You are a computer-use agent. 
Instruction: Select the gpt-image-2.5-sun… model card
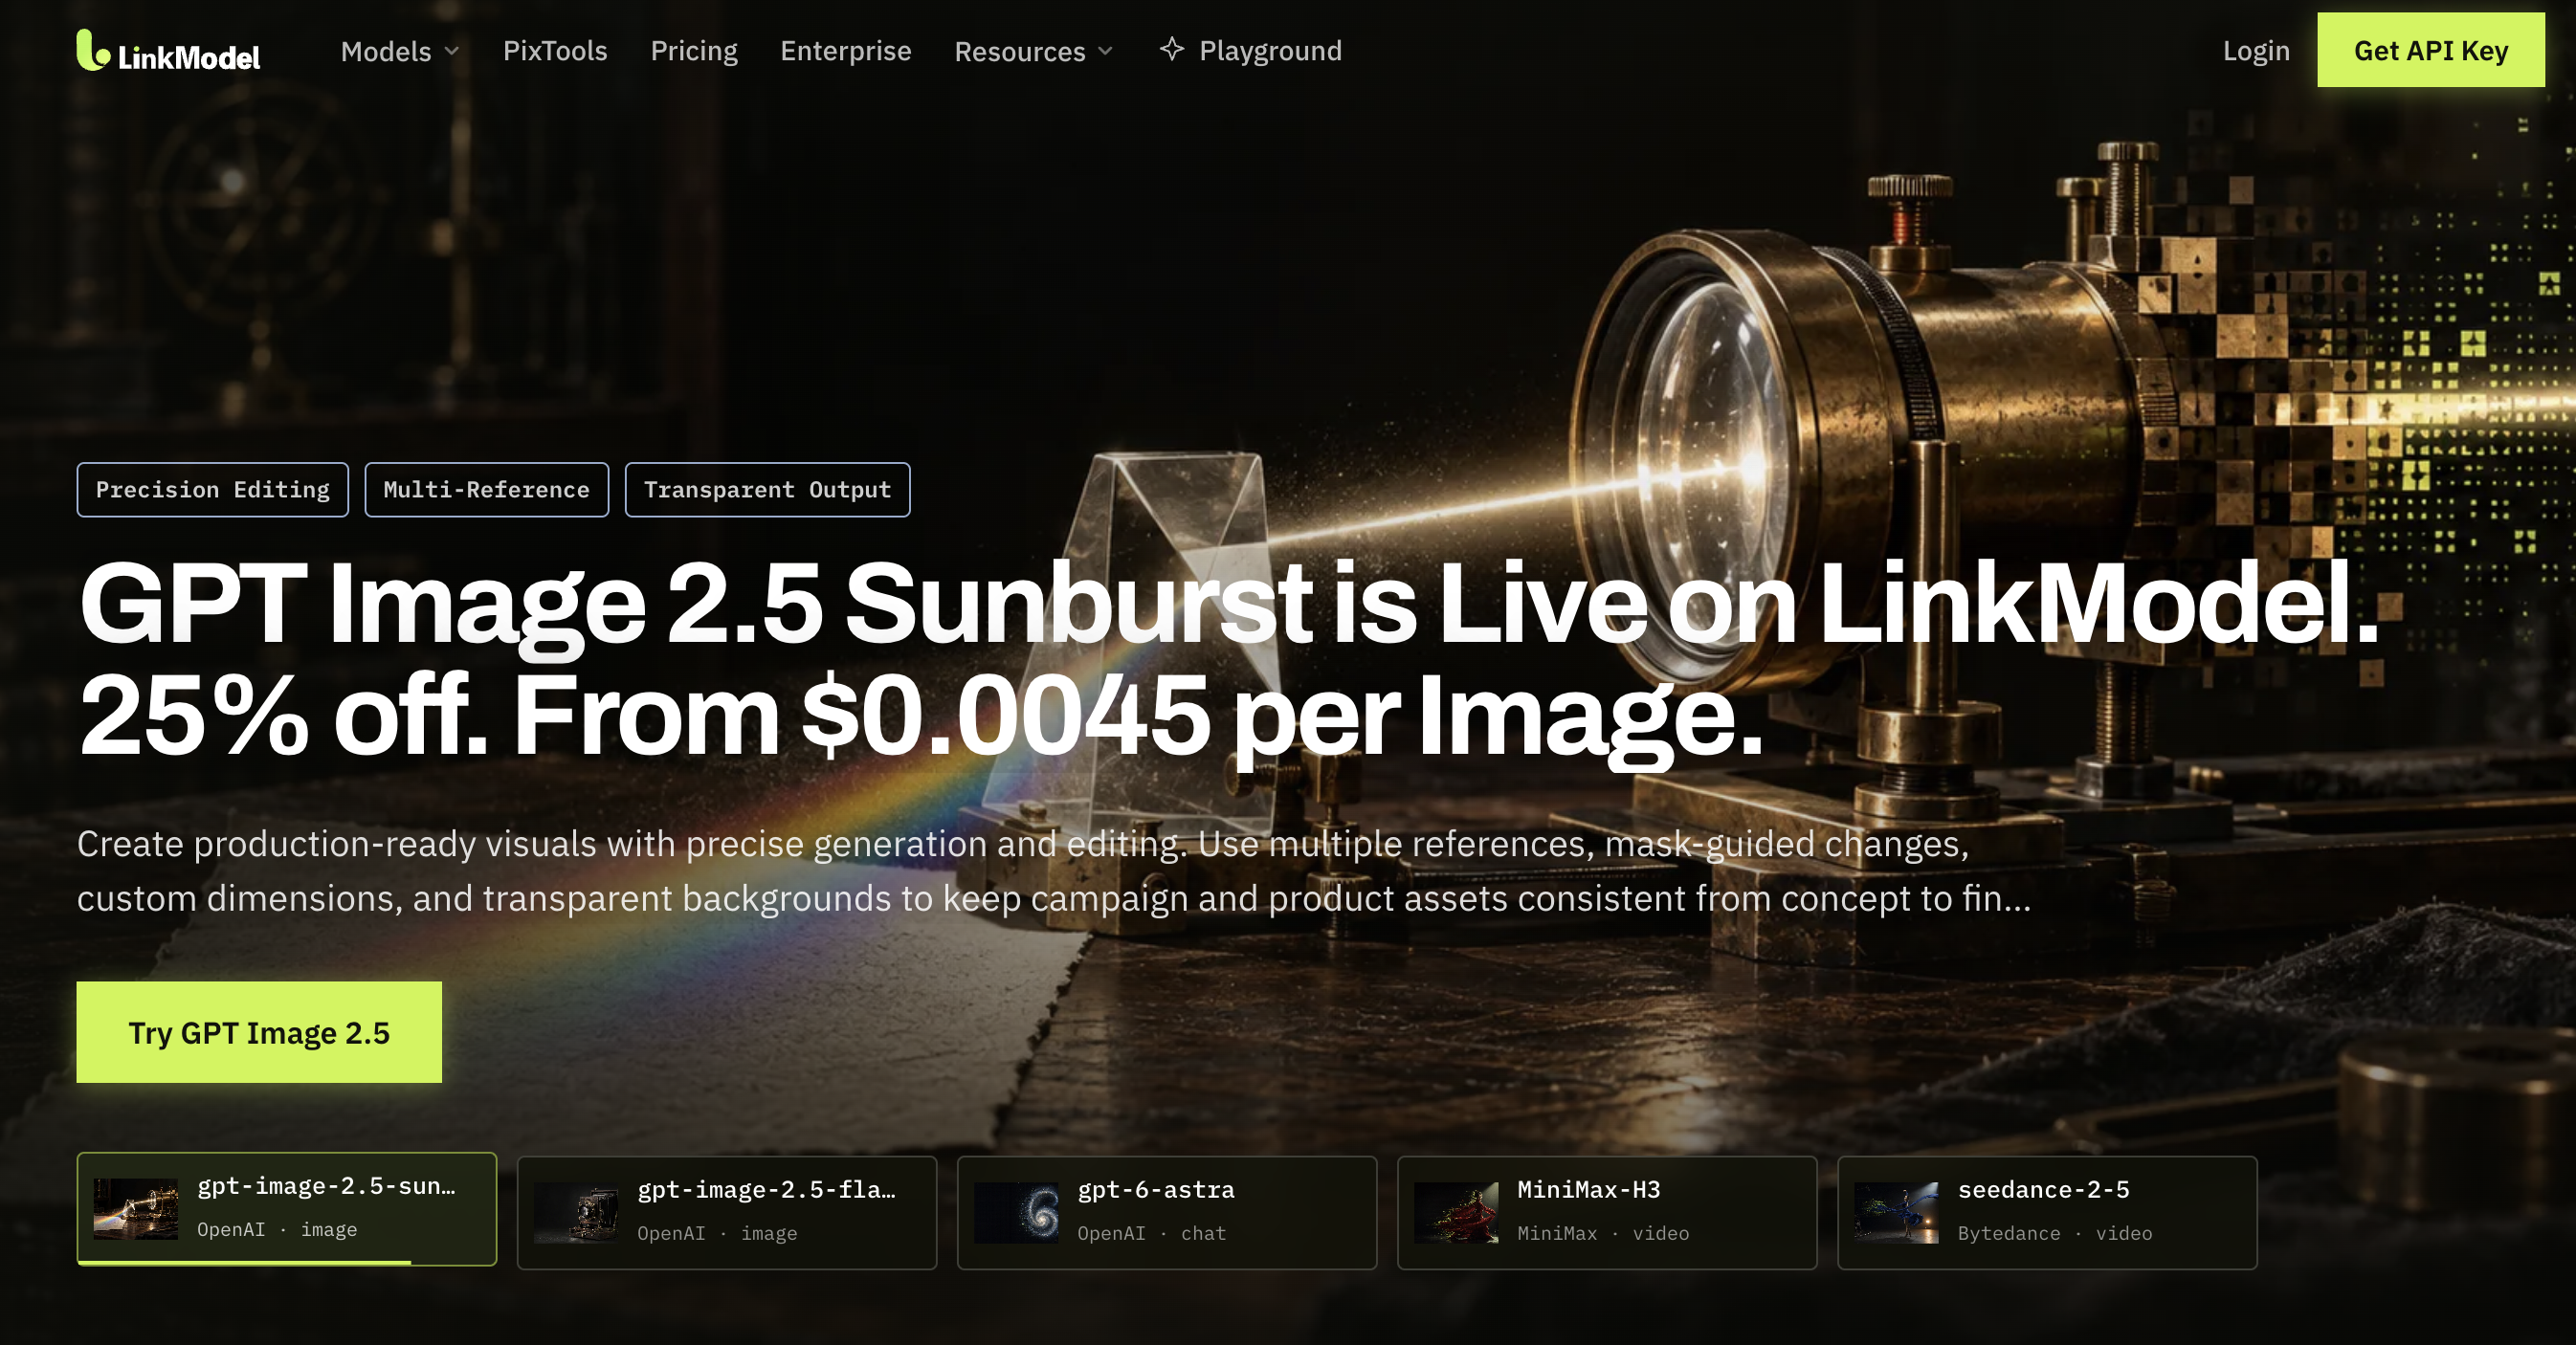point(287,1209)
